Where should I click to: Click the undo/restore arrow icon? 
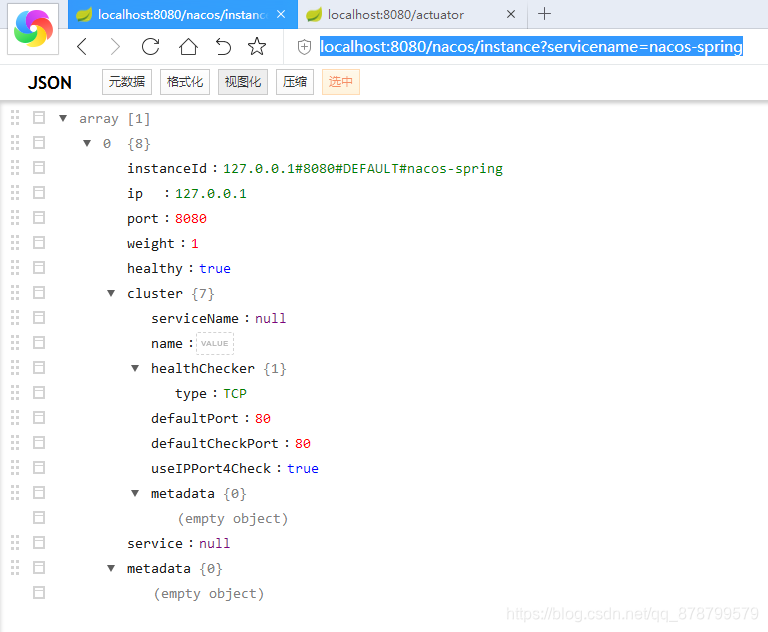223,47
